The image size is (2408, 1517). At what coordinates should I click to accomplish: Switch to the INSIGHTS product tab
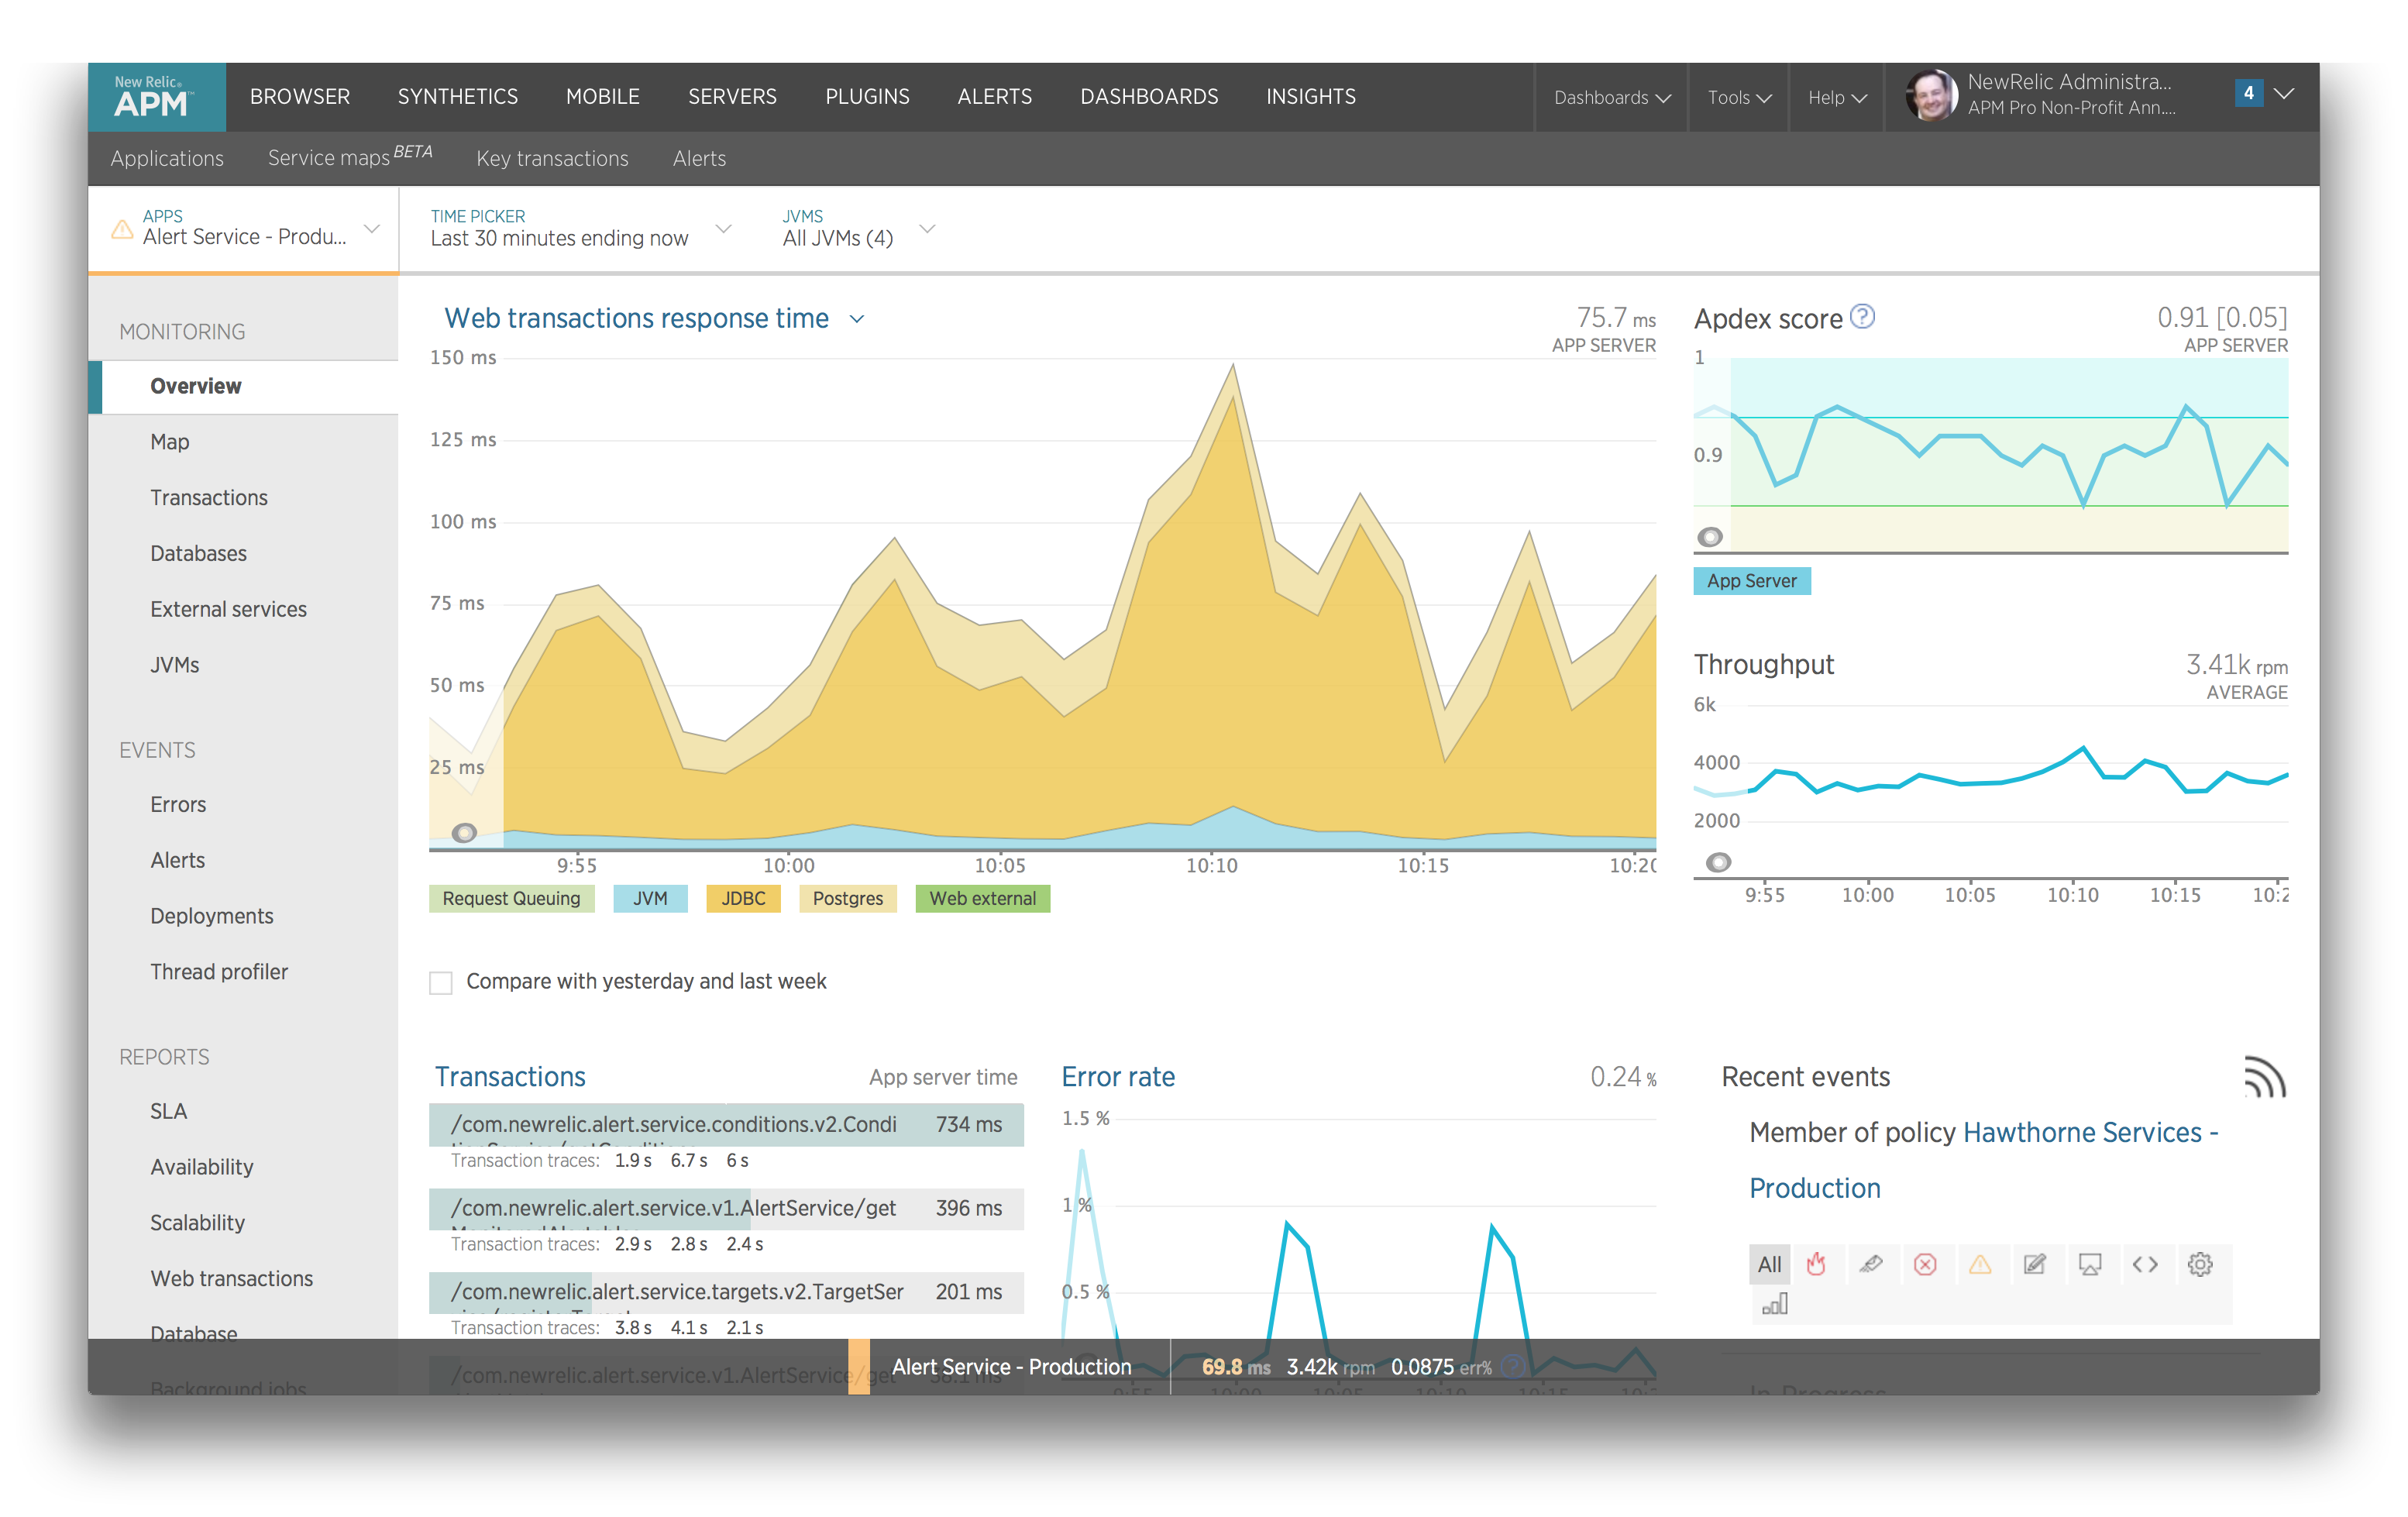click(x=1311, y=97)
